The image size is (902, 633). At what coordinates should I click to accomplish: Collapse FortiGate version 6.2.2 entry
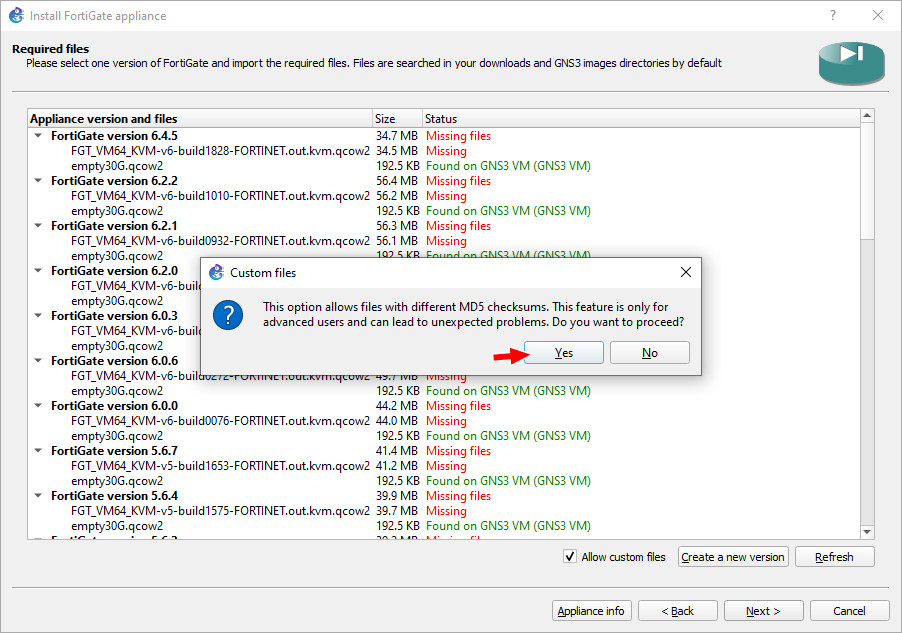tap(37, 180)
